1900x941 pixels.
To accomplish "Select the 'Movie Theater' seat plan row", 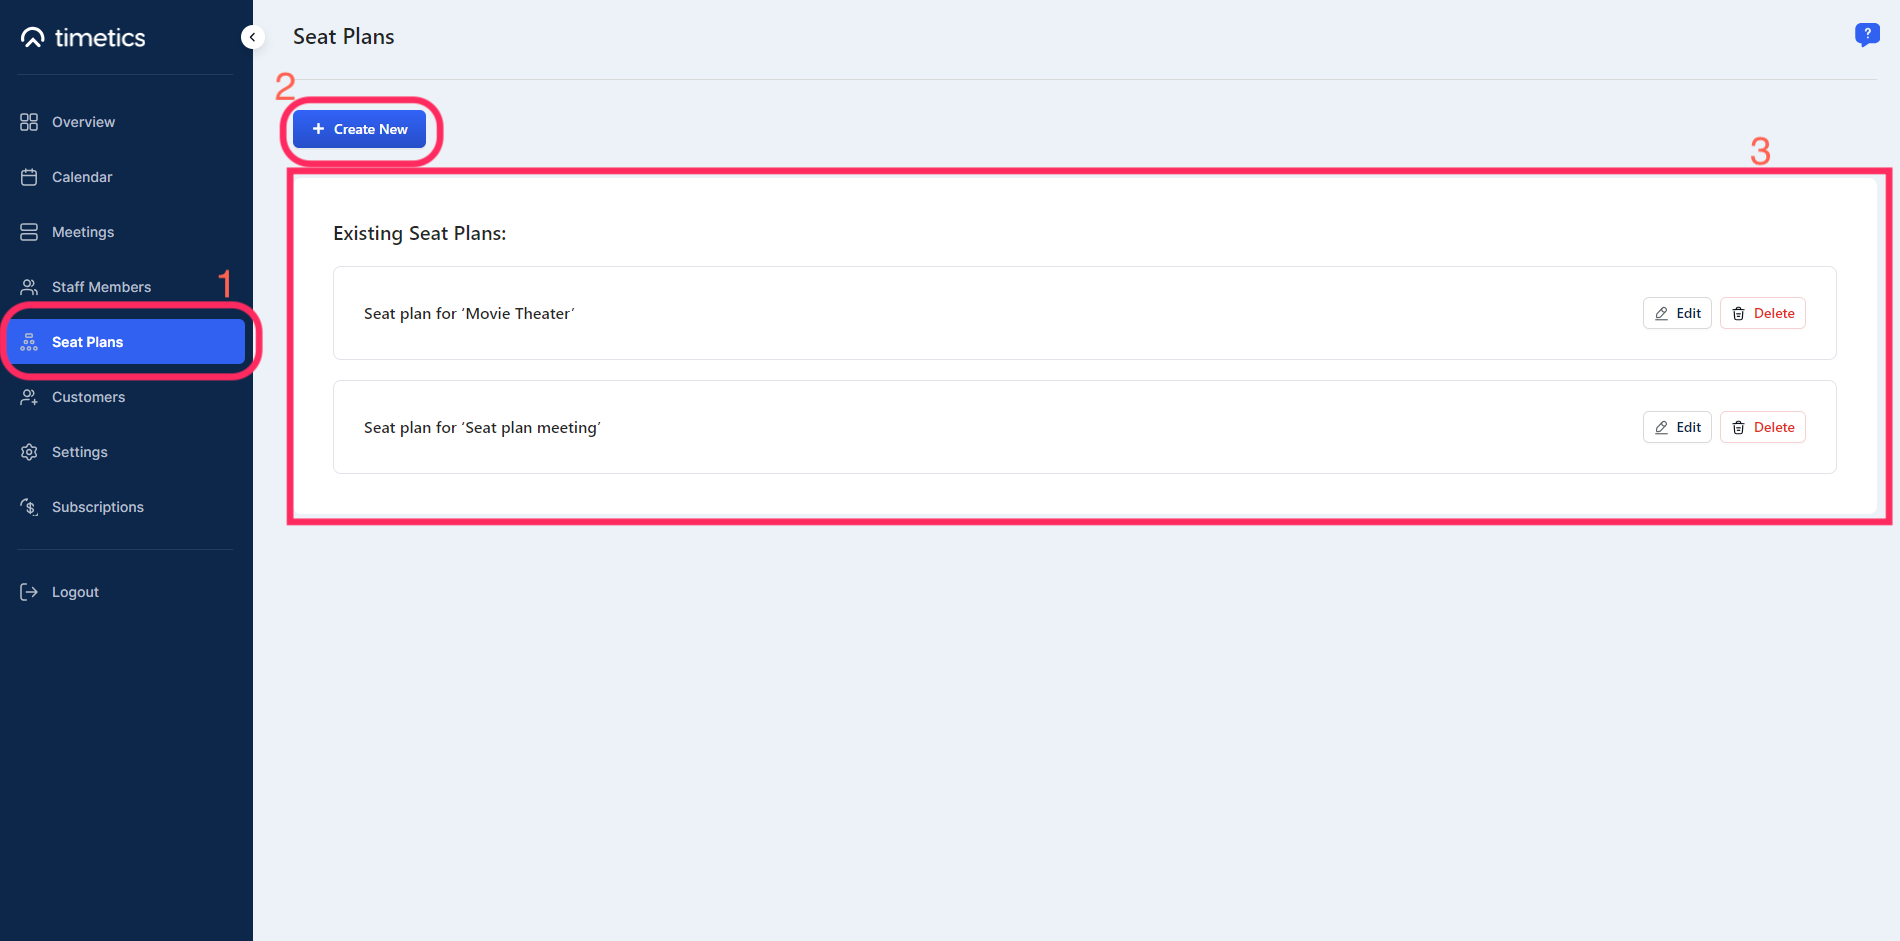I will pos(469,314).
